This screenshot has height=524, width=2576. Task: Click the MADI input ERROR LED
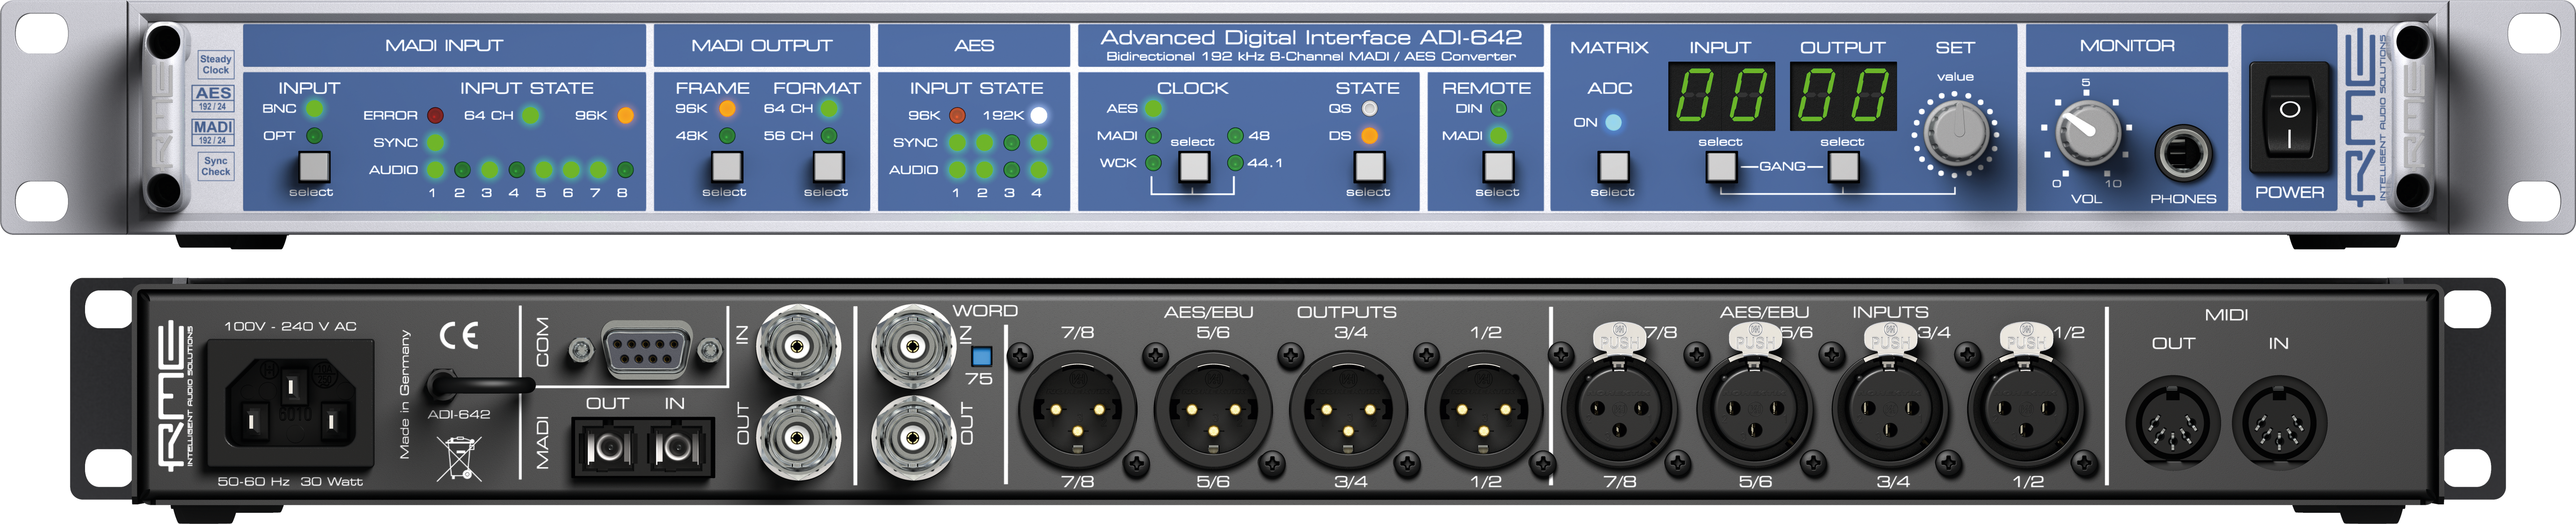point(435,116)
